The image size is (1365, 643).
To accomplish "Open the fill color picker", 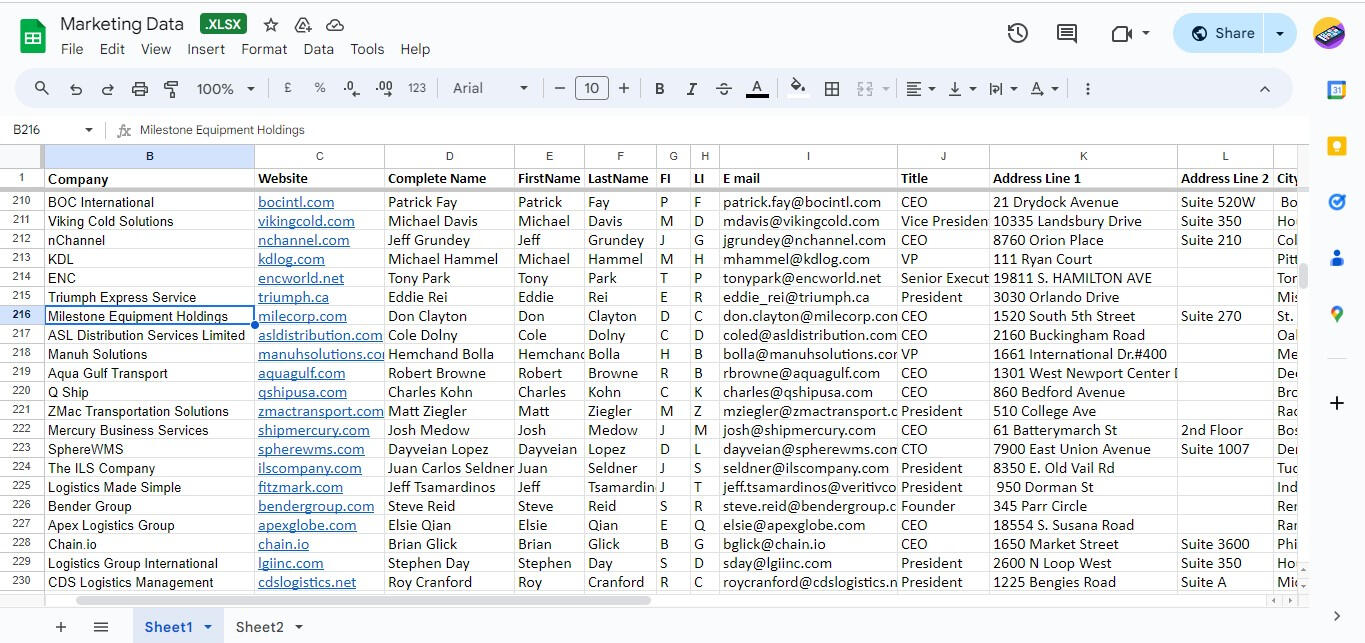I will pos(798,88).
